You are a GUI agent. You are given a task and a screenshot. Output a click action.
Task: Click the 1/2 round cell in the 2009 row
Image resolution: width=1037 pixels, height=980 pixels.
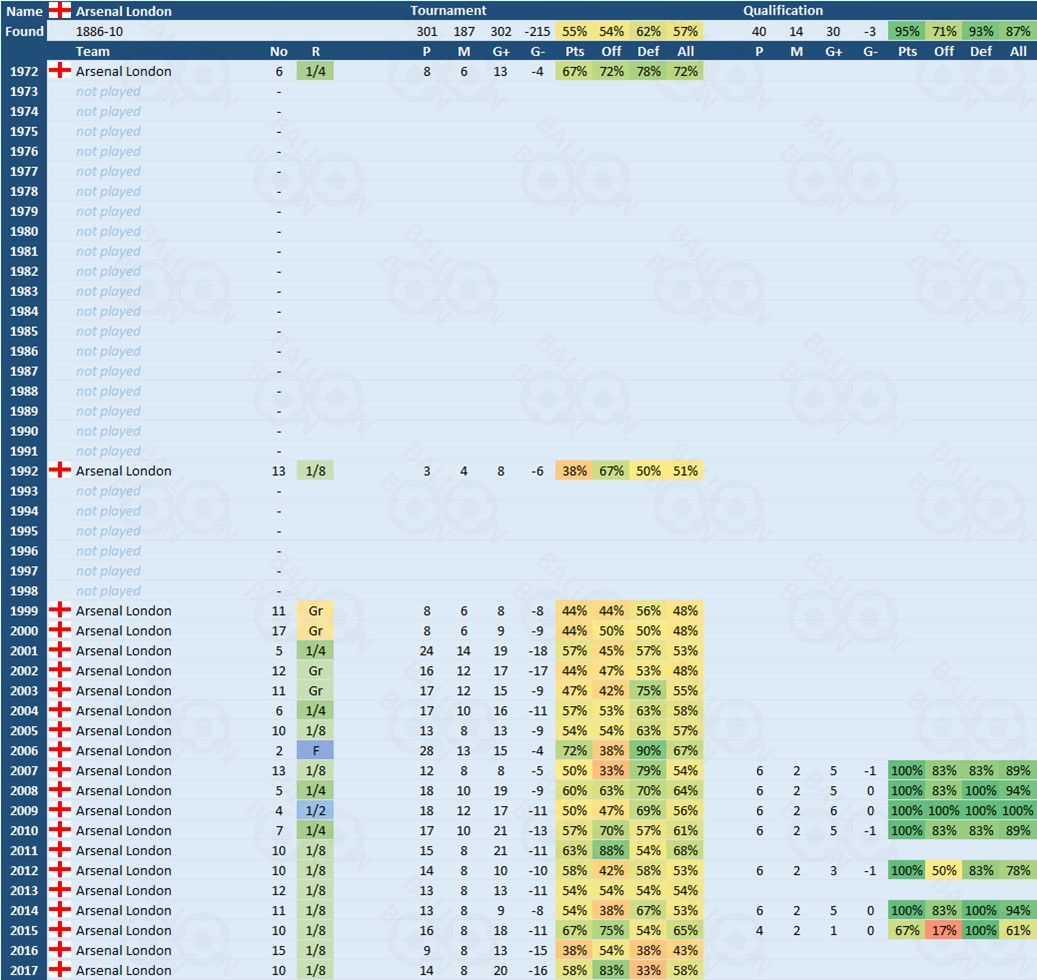[x=316, y=811]
